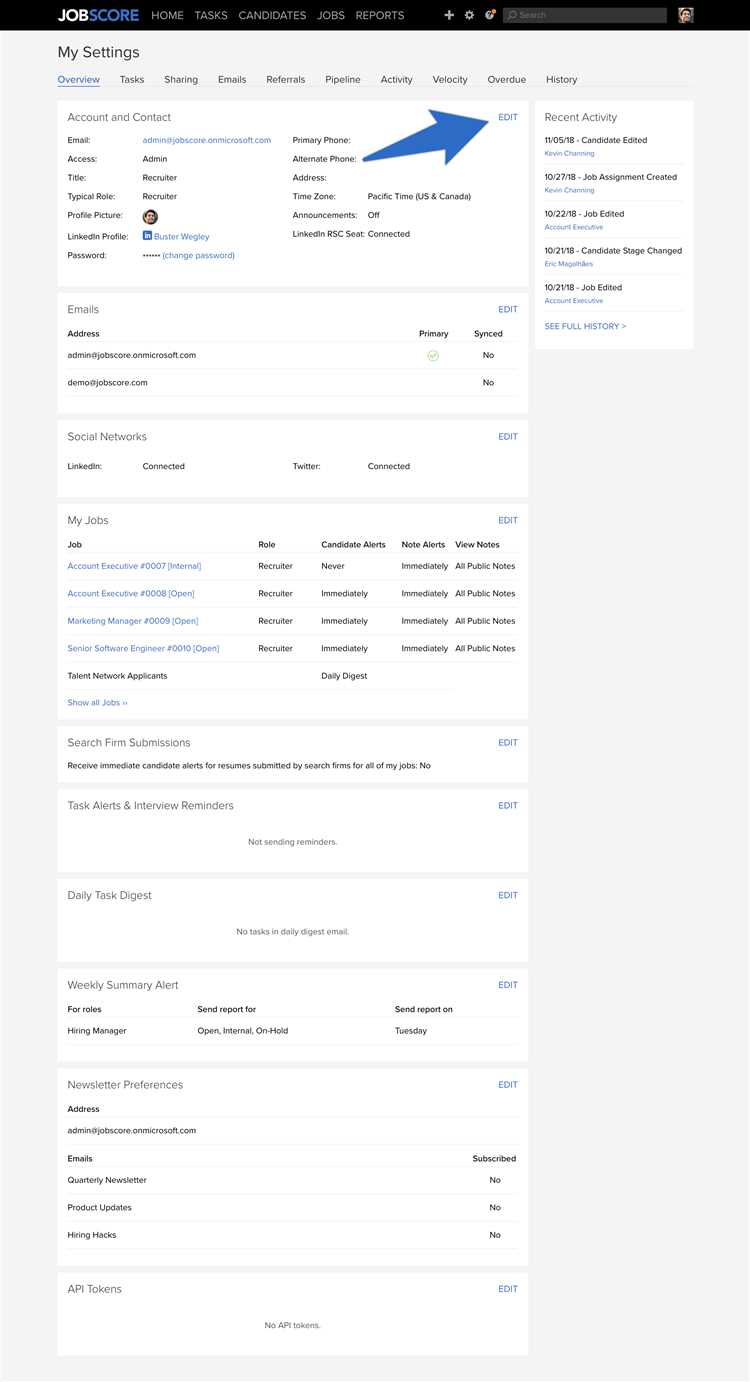
Task: Click the JobScore logo
Action: (x=98, y=15)
